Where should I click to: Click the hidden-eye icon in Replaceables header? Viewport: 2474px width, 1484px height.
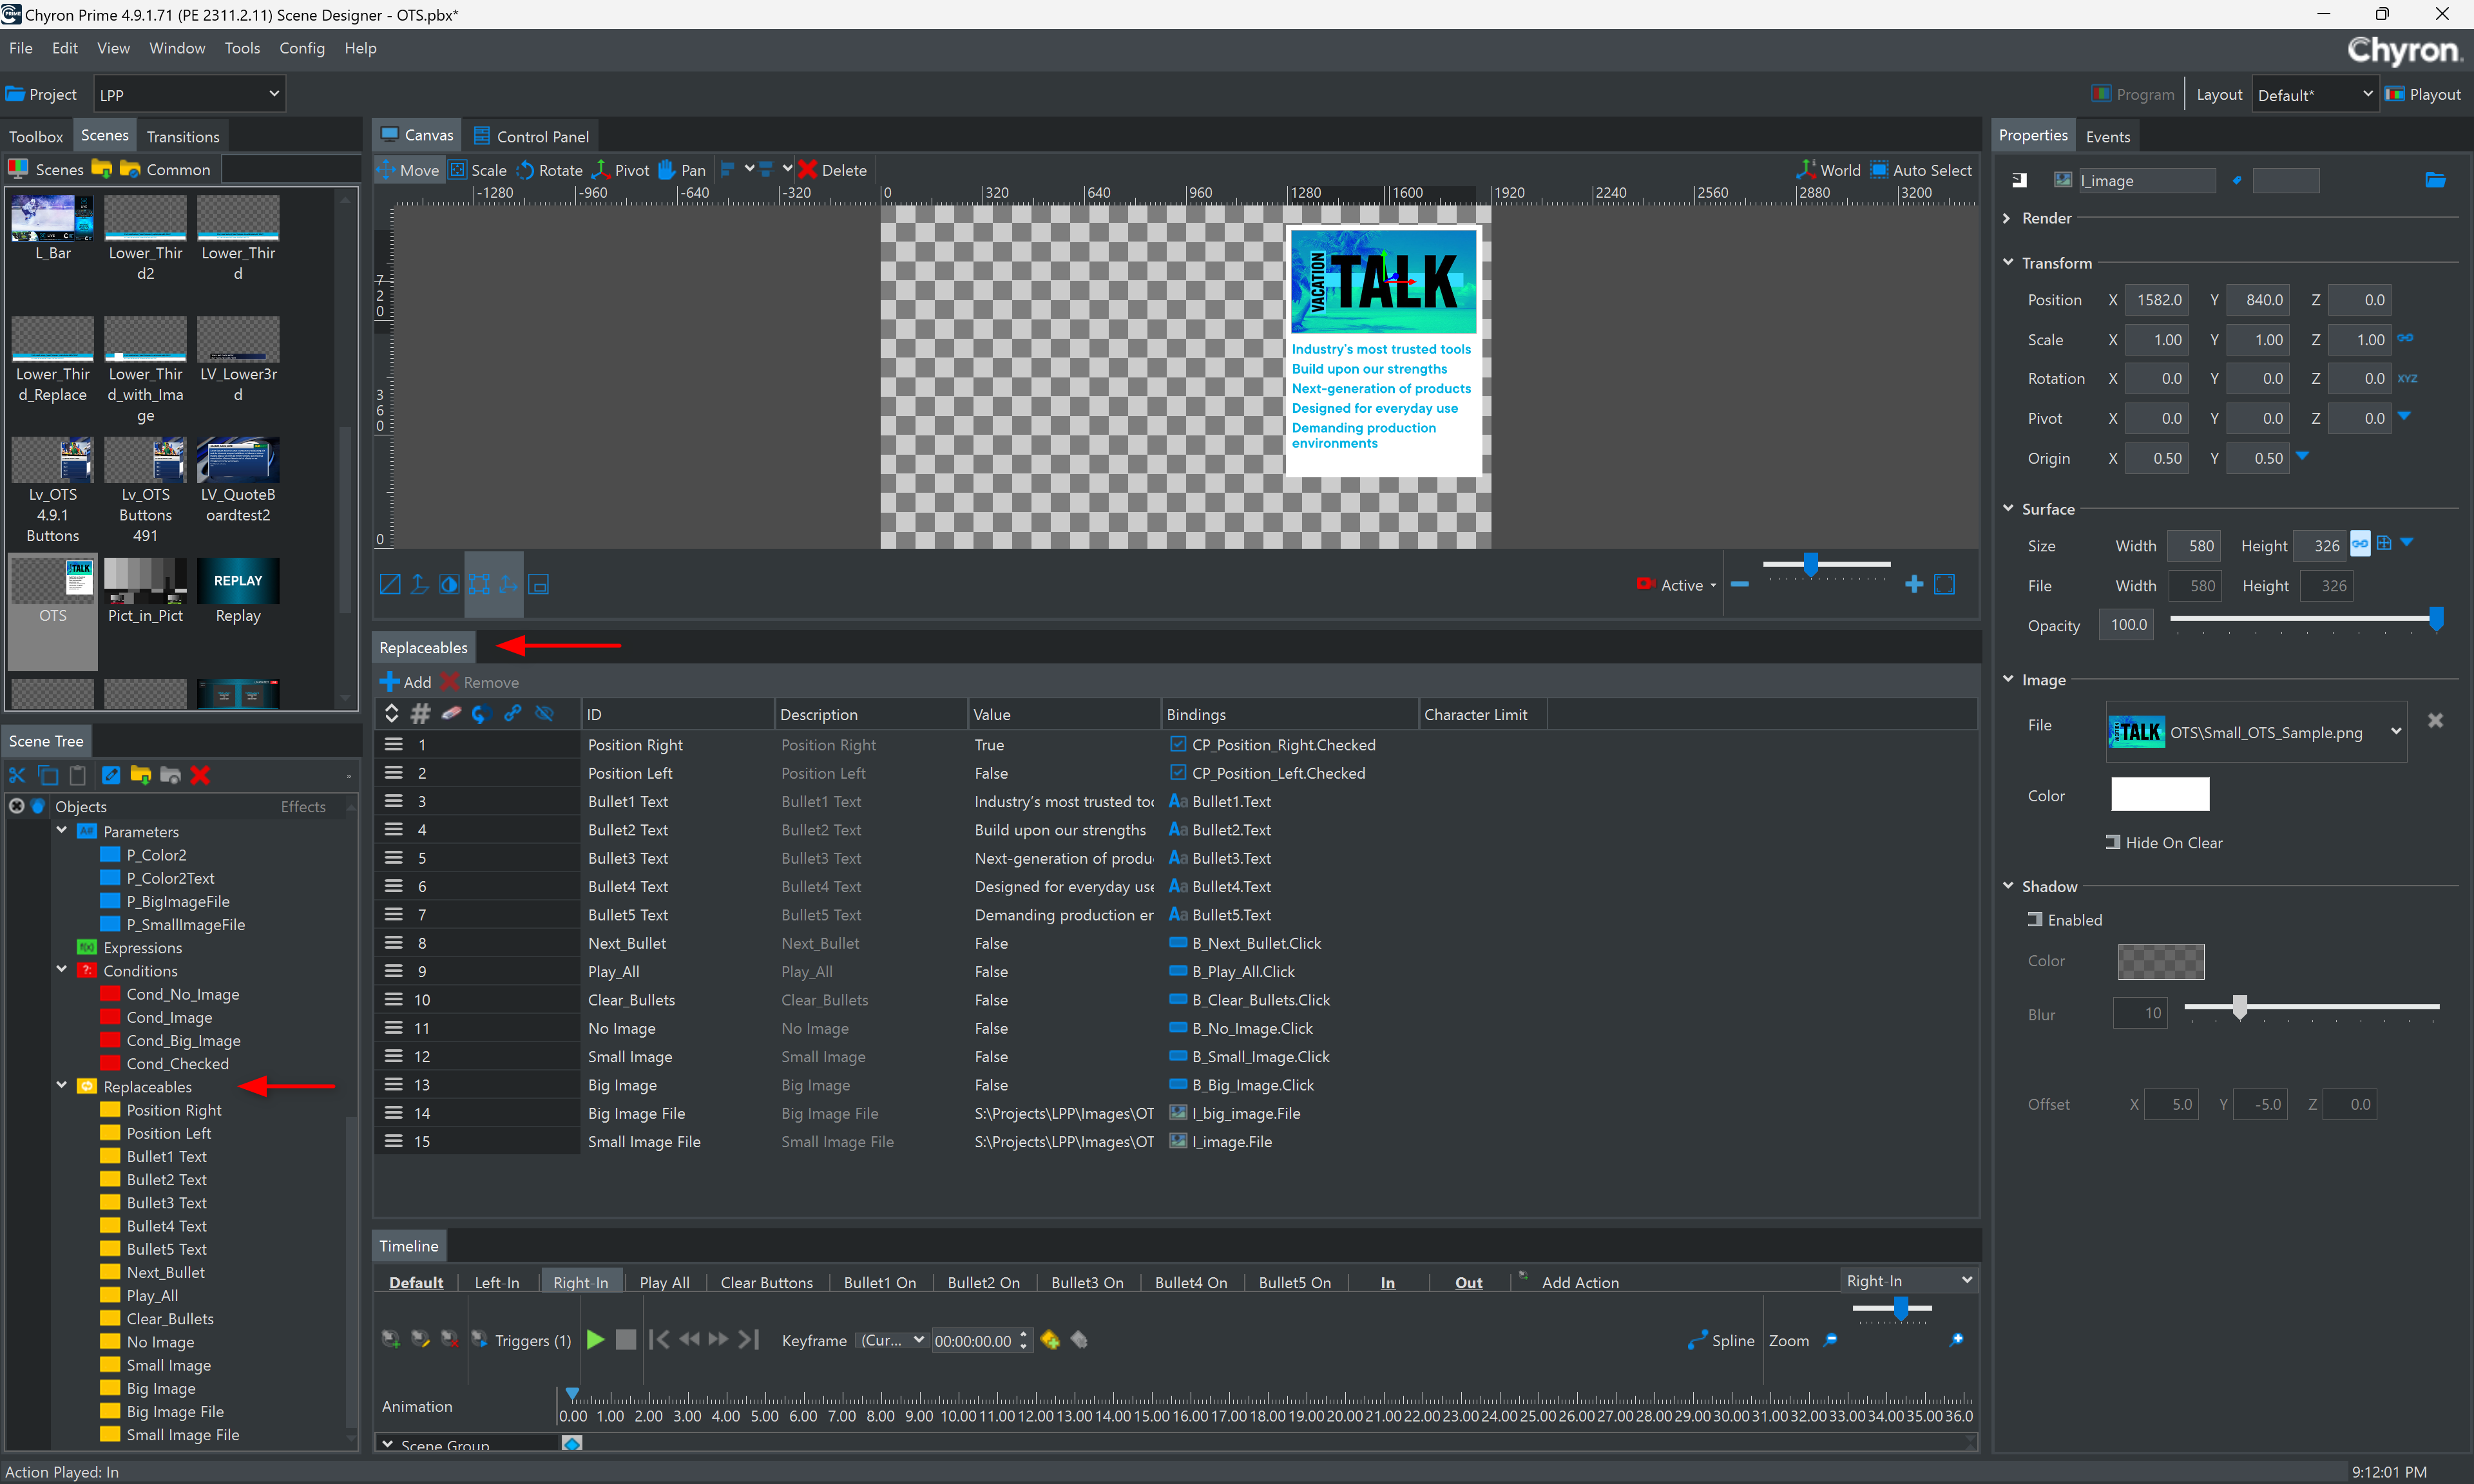point(545,714)
